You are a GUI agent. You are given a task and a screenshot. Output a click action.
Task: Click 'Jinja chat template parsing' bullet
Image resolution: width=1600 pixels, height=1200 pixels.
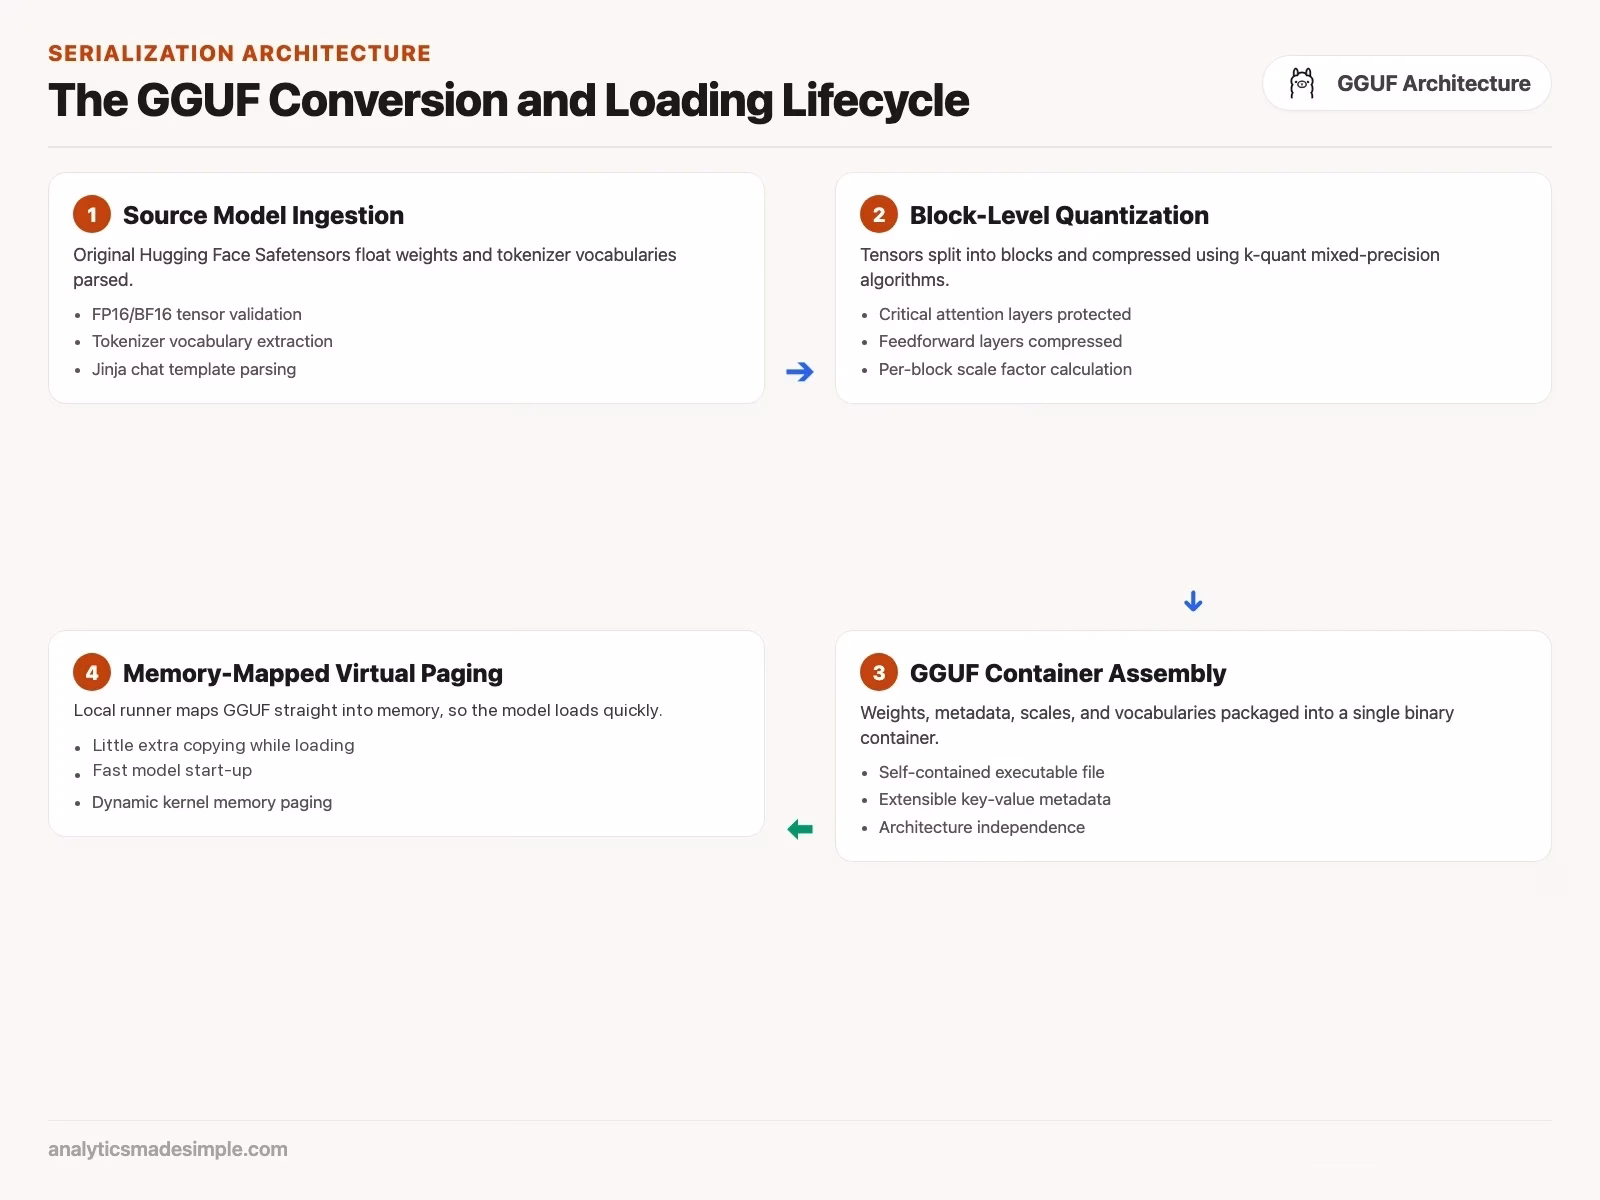(x=194, y=369)
